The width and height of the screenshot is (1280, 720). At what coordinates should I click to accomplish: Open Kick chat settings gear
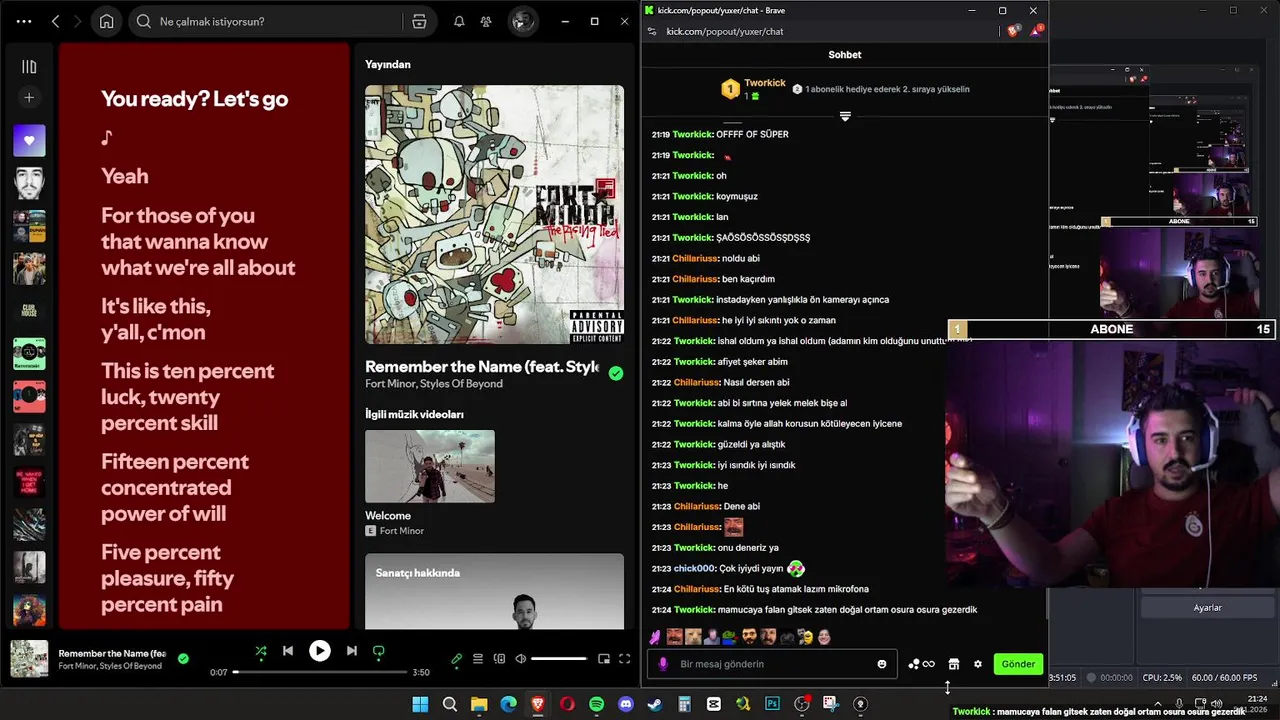point(978,664)
